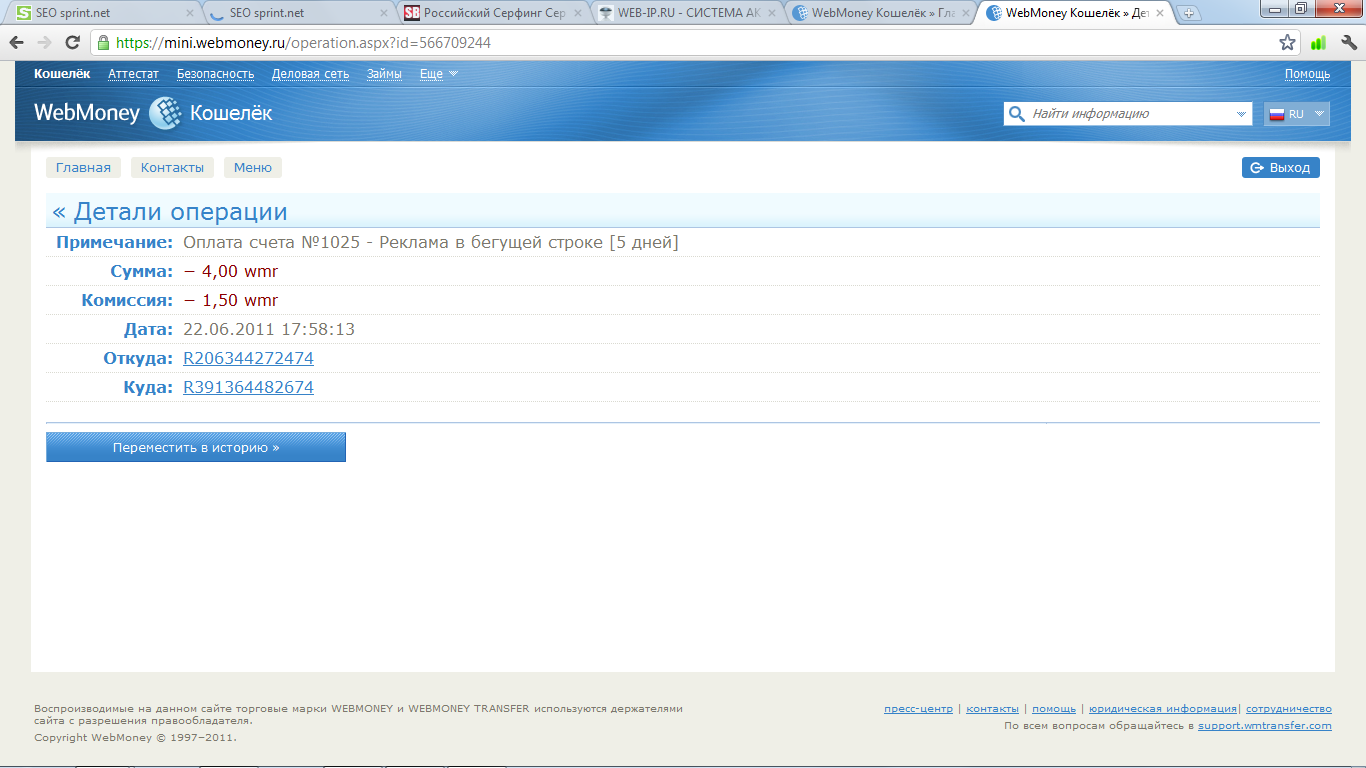Open the Займы menu link

tap(384, 74)
